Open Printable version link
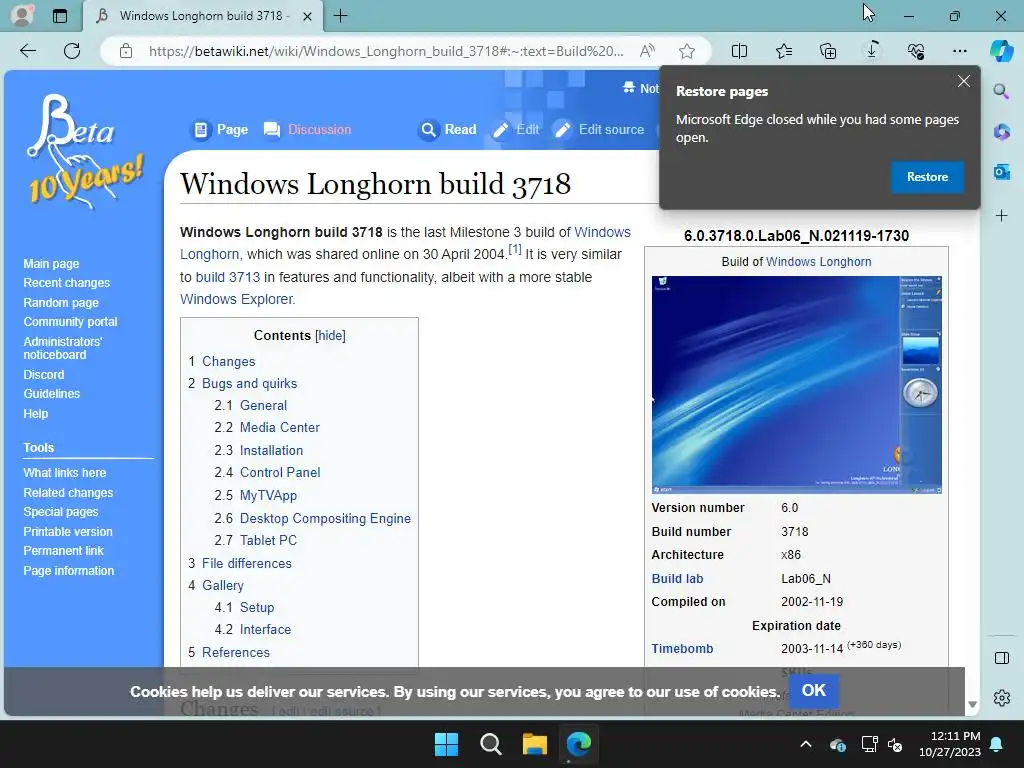Screen dimensions: 1024x768 [x=68, y=532]
